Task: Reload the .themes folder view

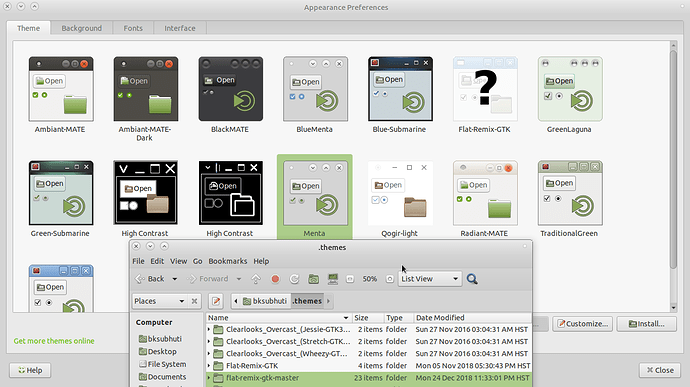Action: click(x=294, y=279)
